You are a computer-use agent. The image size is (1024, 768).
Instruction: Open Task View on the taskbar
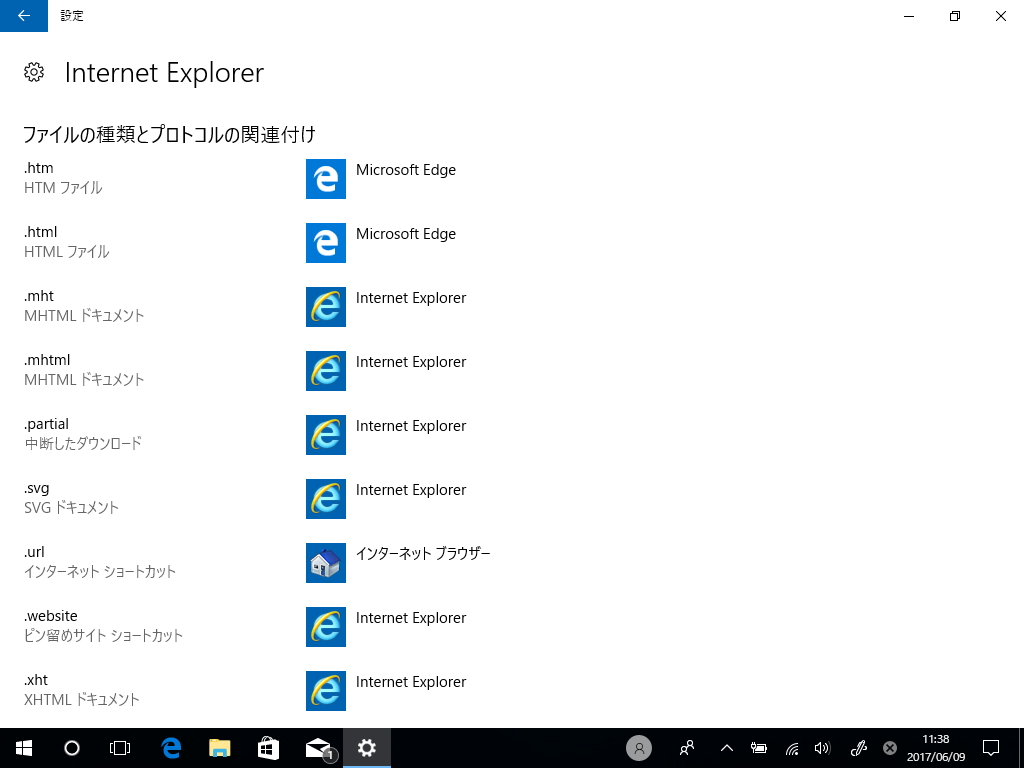(120, 748)
